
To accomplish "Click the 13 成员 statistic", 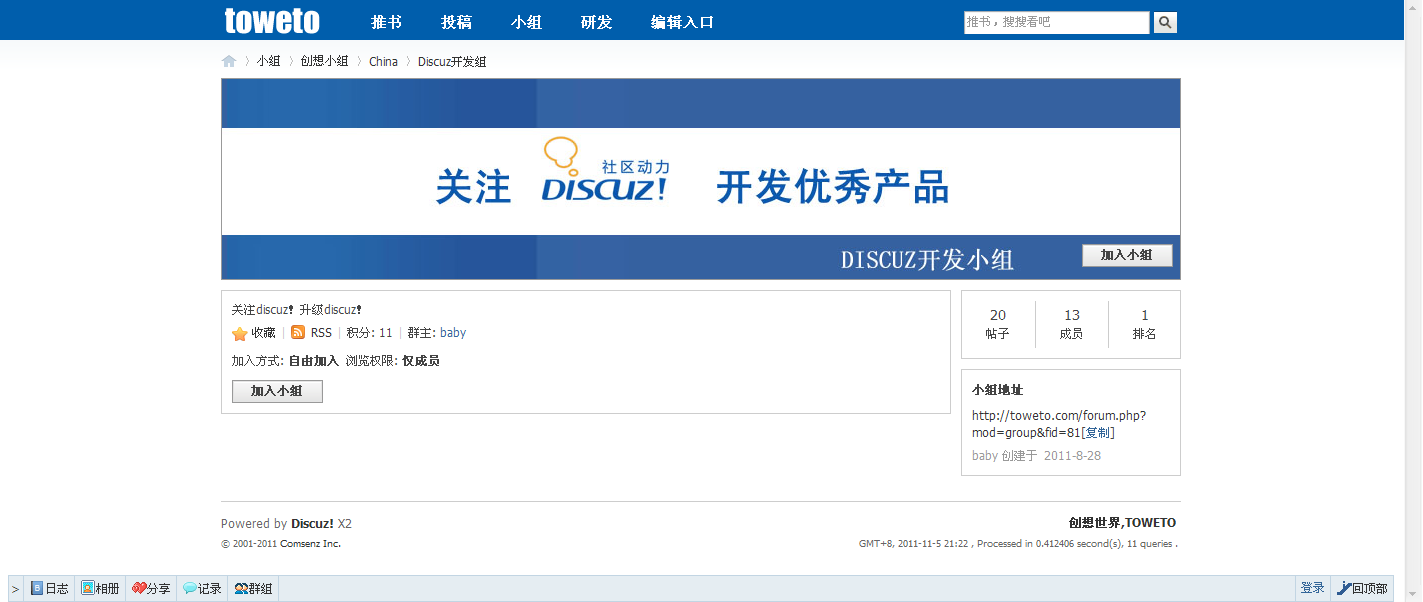I will click(1072, 324).
